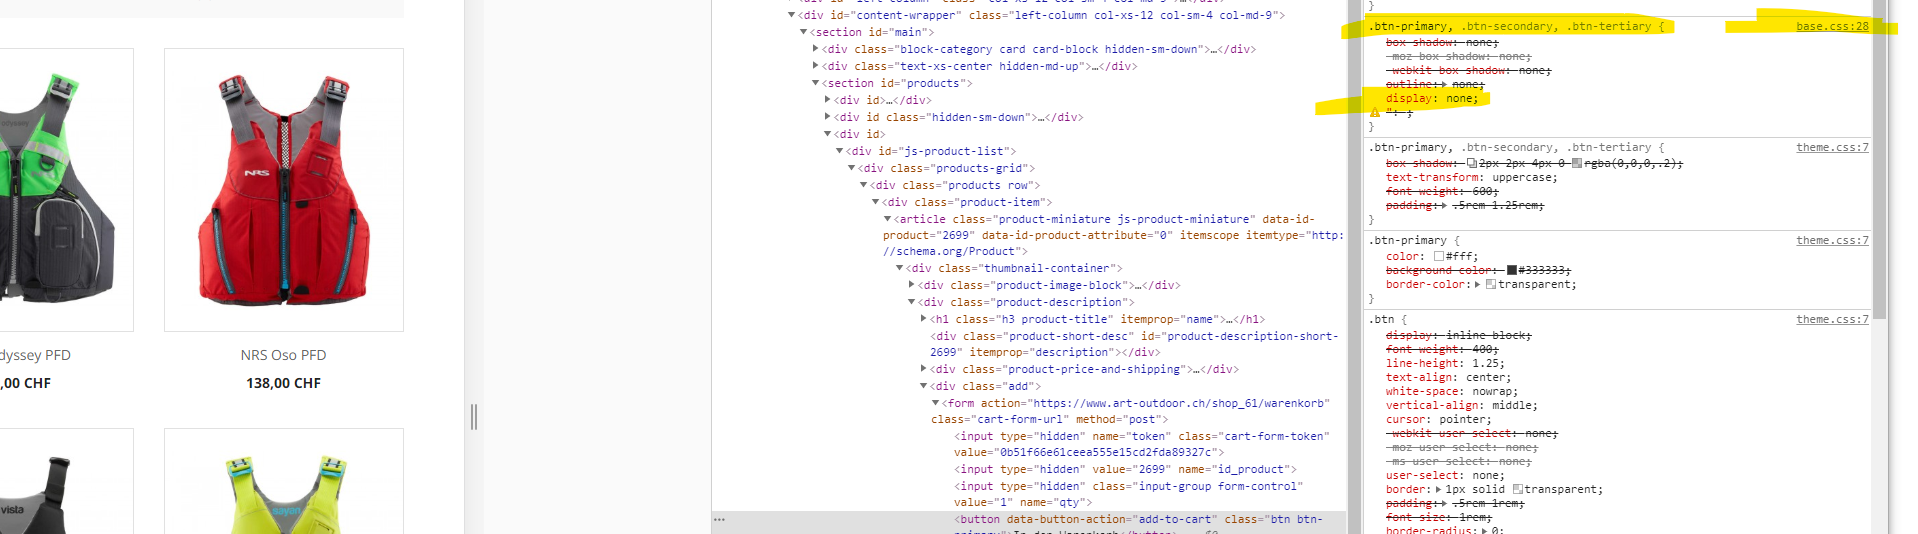
Task: Open theme.css:7 link beside the .btn rule
Action: click(x=1832, y=319)
